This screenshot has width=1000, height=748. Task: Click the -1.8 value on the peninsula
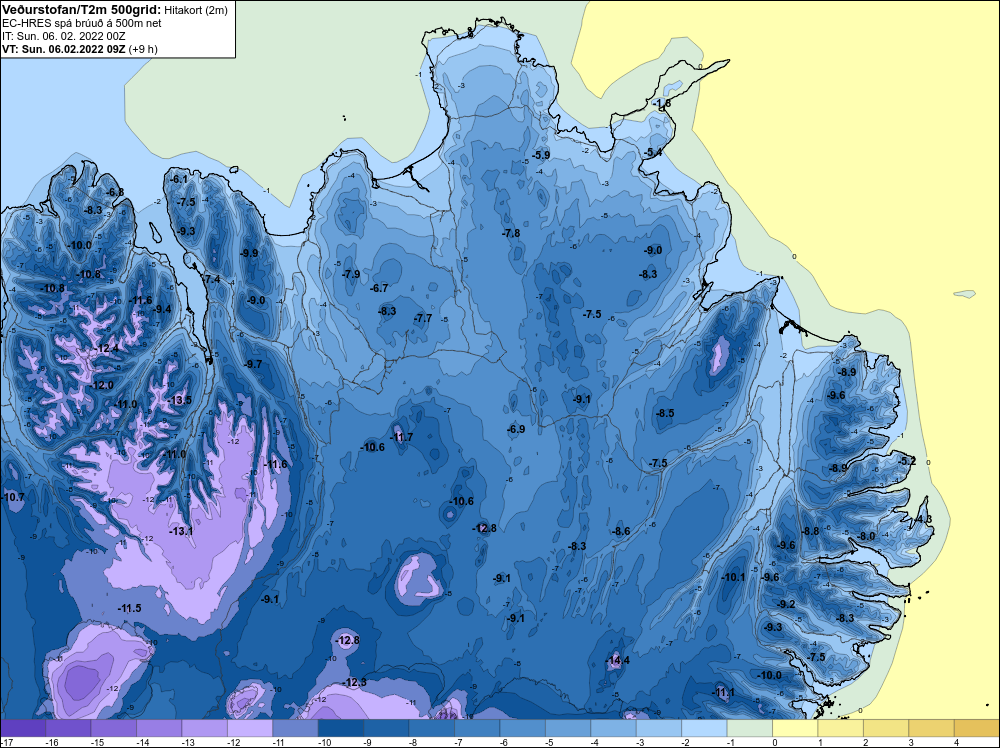662,103
